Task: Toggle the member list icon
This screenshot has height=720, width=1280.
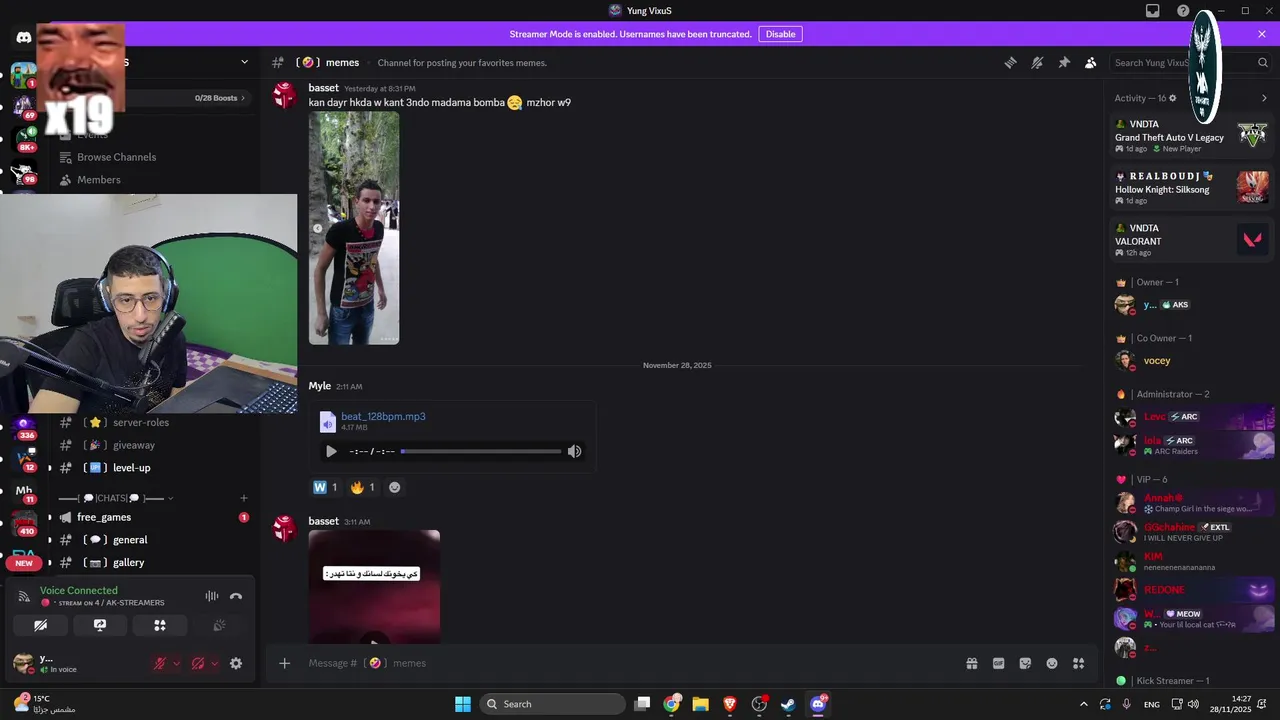Action: (1091, 62)
